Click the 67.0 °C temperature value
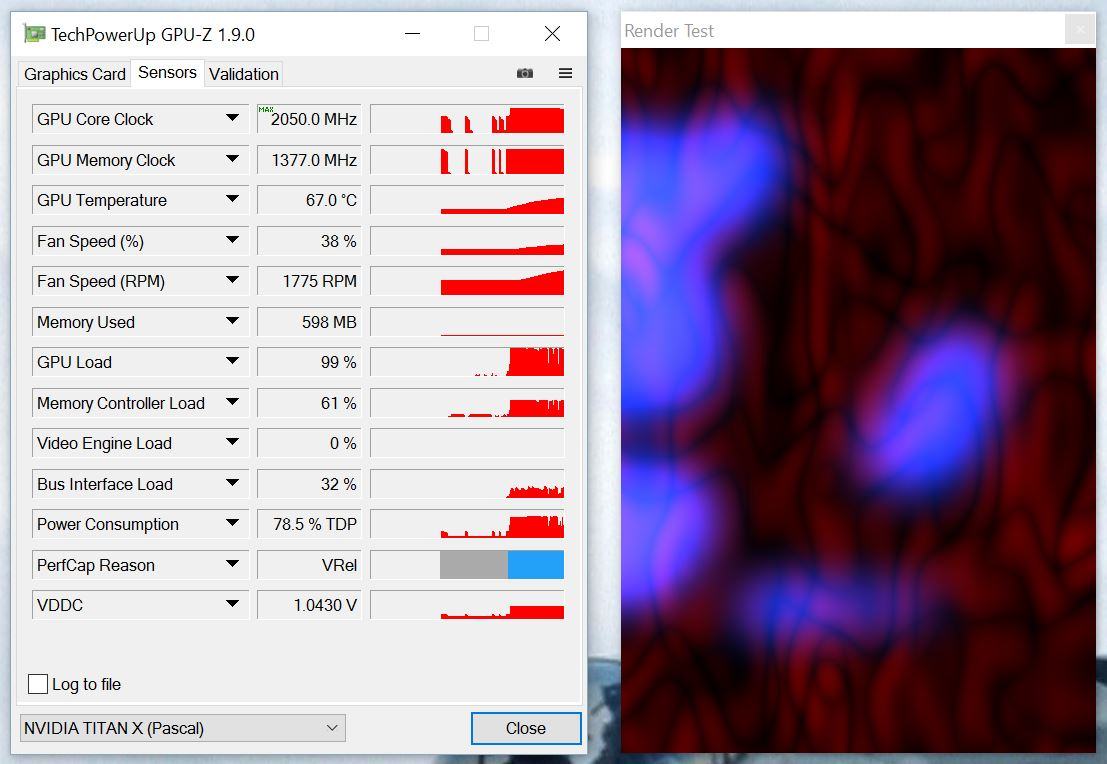 pos(309,200)
